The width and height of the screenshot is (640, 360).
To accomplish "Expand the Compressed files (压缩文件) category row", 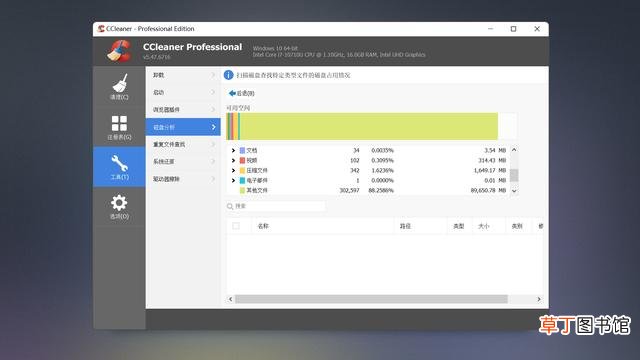I will click(x=233, y=170).
